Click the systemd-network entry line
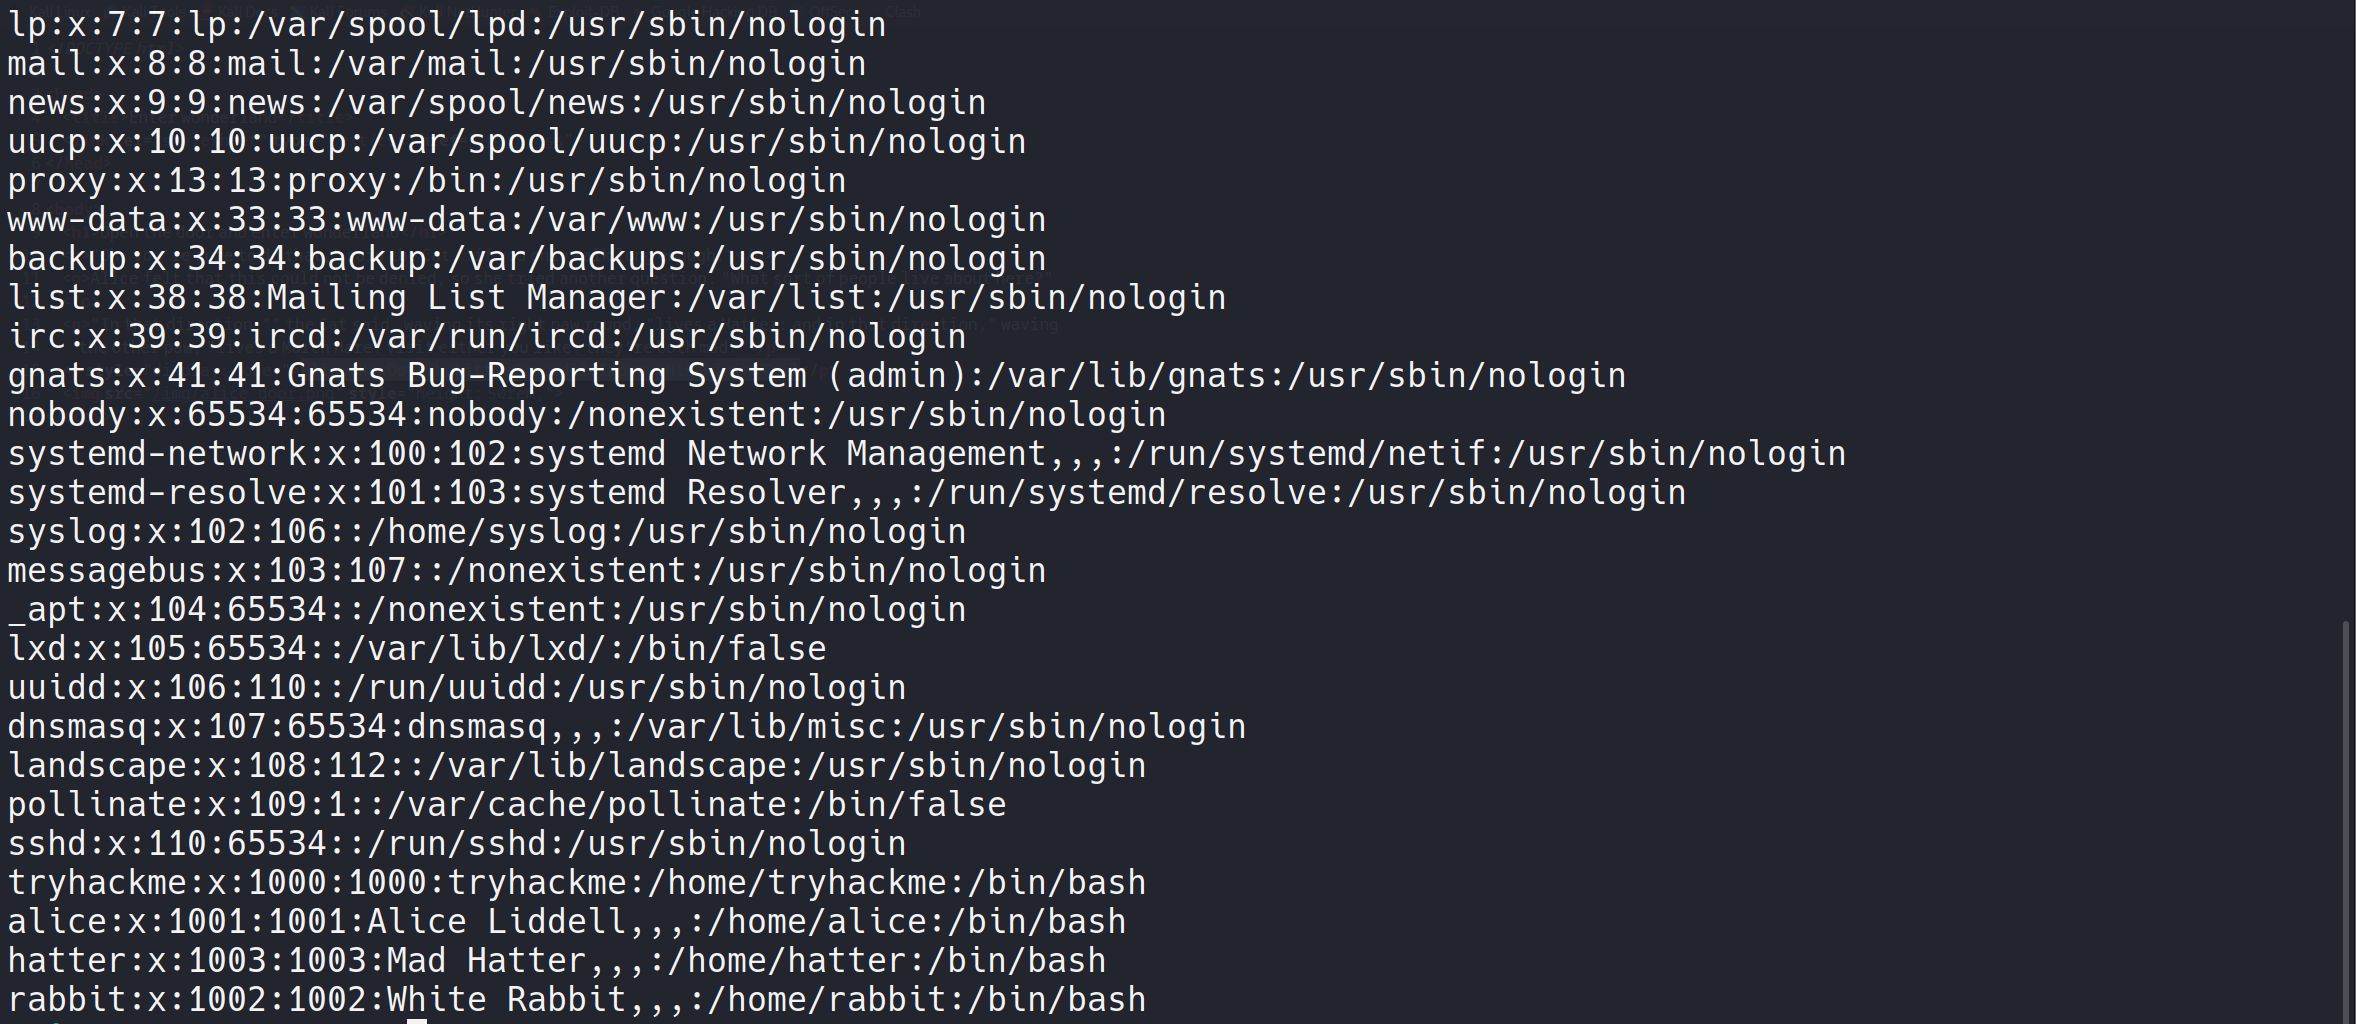The image size is (2356, 1024). point(926,454)
